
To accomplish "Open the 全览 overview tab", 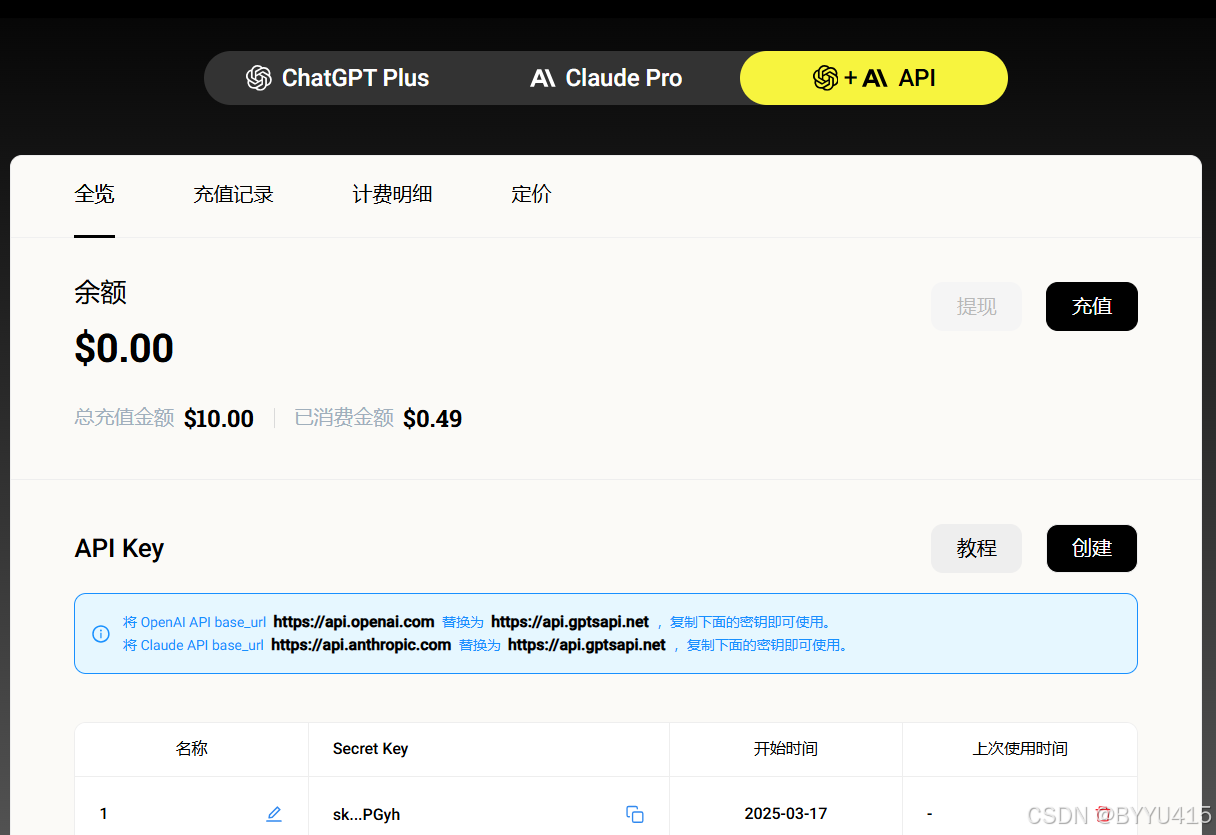I will (x=94, y=194).
